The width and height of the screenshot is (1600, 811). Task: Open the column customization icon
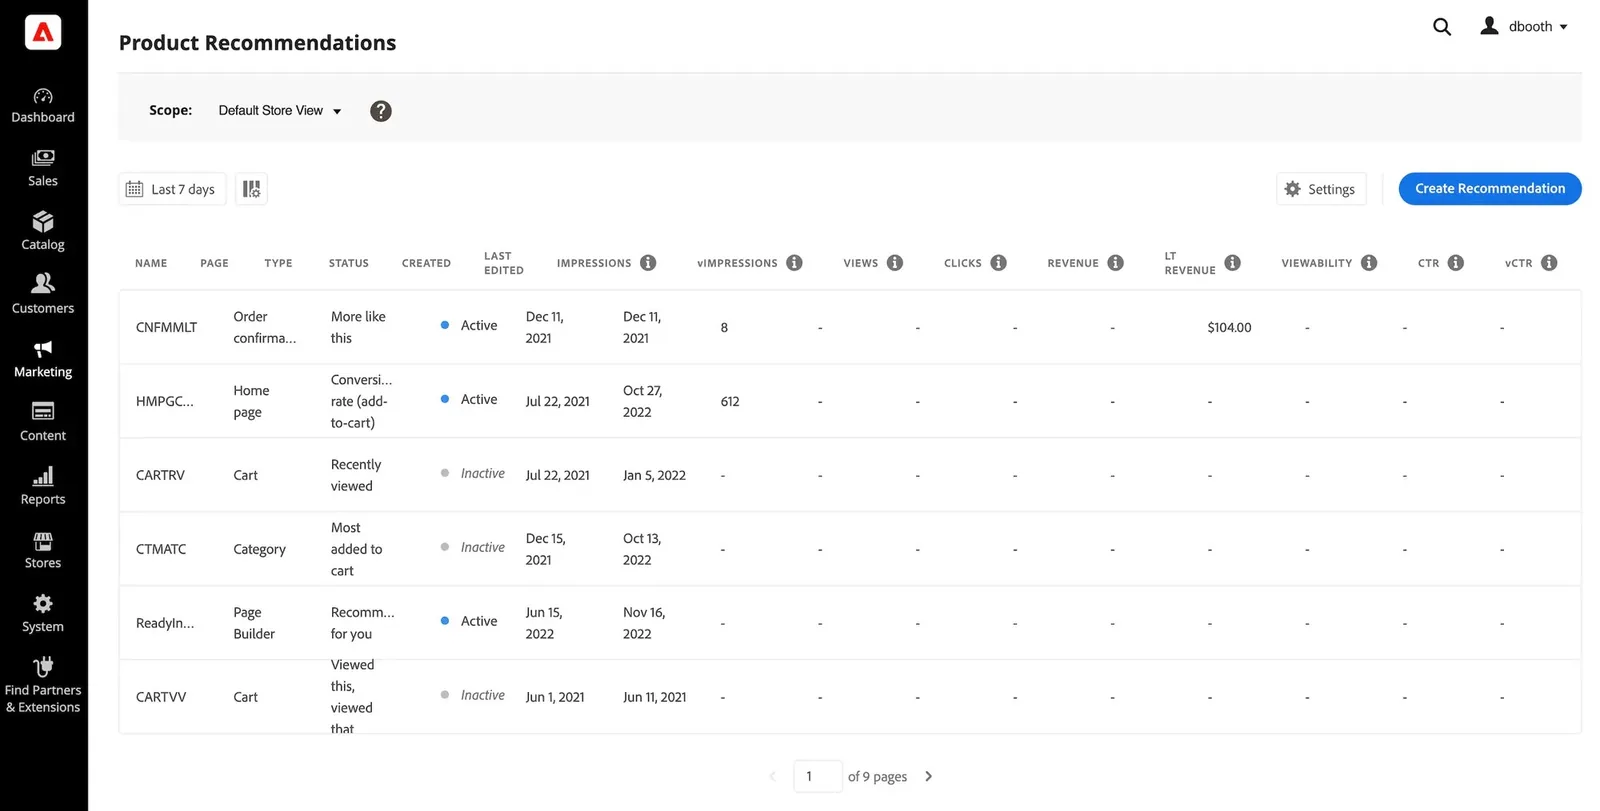(251, 189)
